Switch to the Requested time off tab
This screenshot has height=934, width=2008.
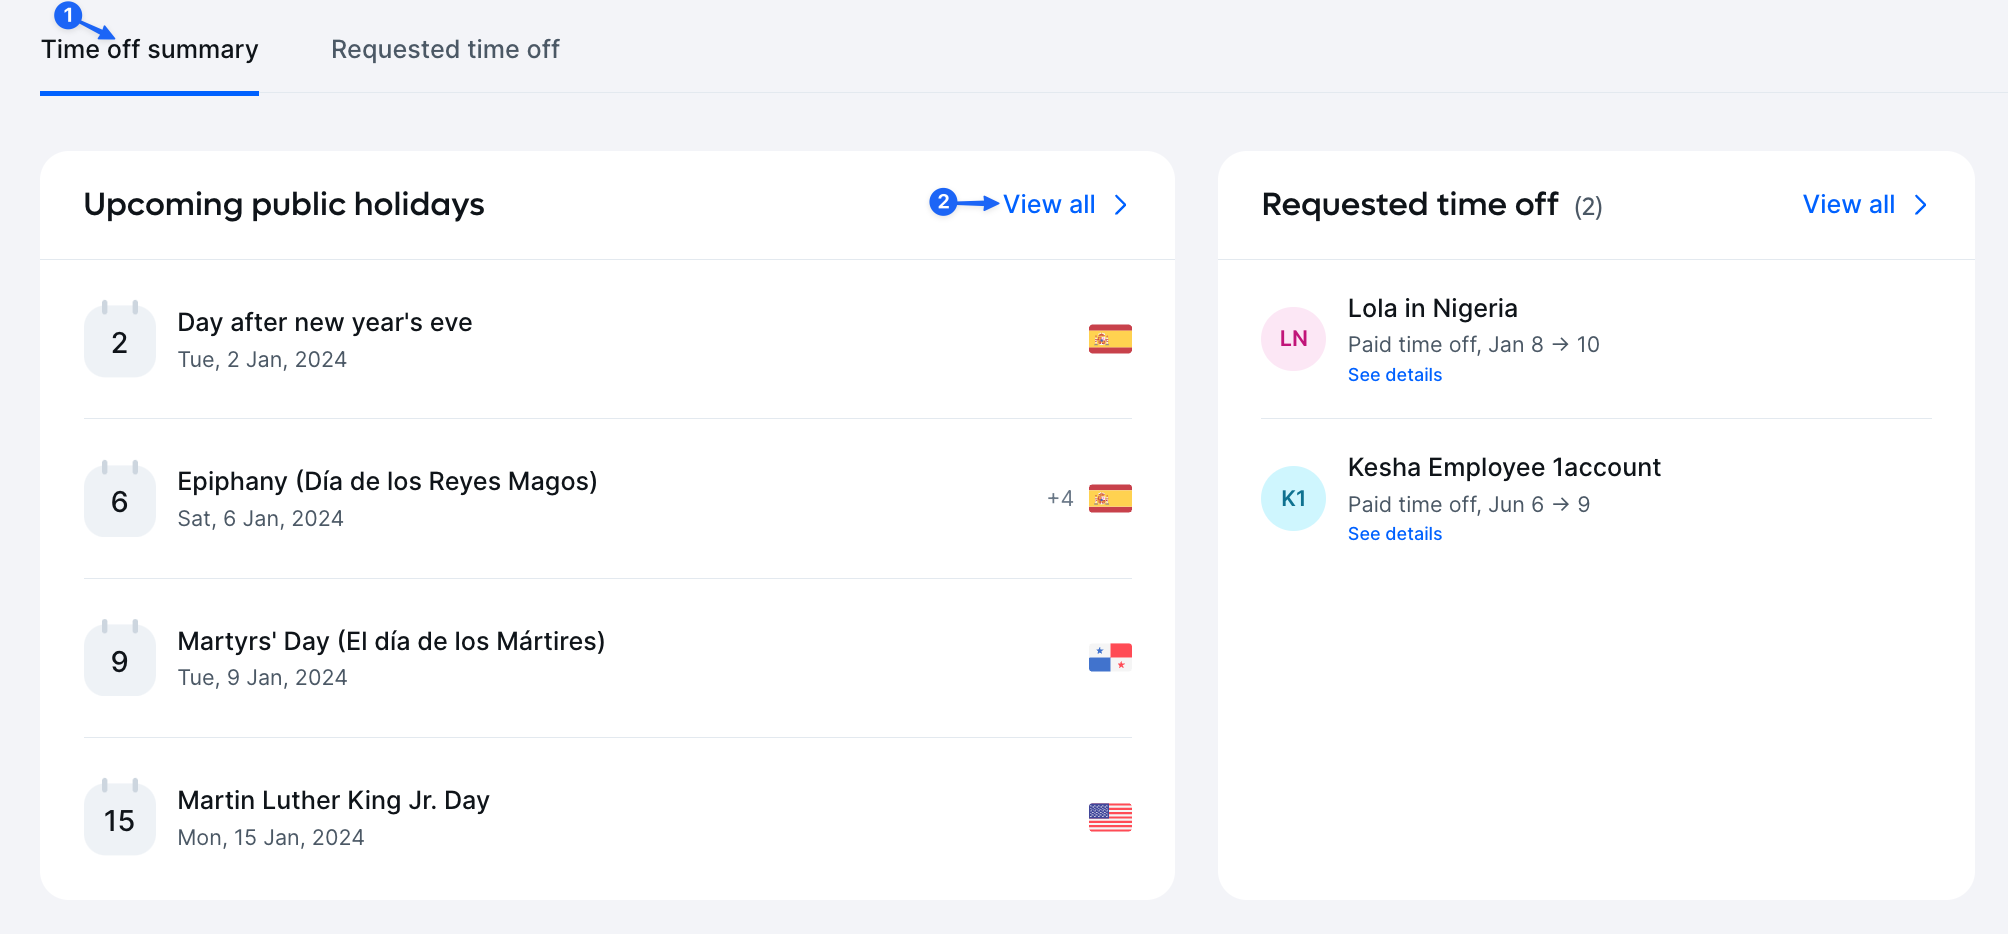(445, 50)
